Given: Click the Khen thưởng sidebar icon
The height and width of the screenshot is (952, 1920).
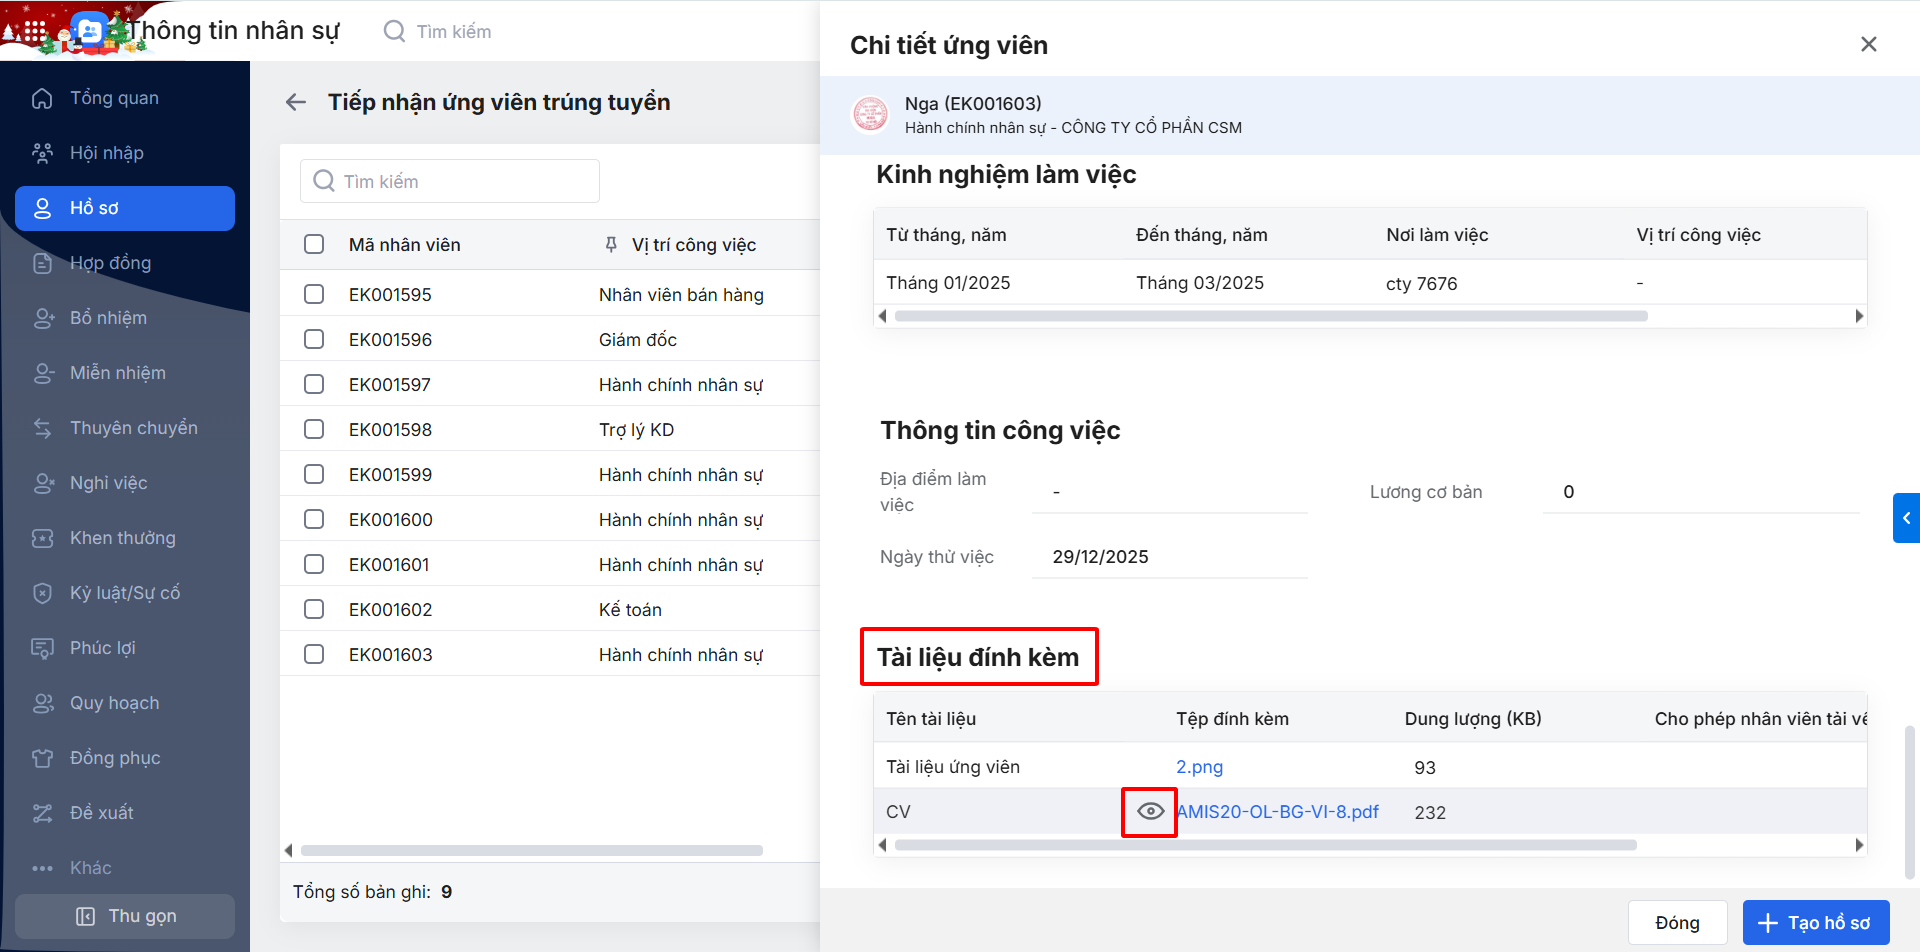Looking at the screenshot, I should pyautogui.click(x=42, y=538).
